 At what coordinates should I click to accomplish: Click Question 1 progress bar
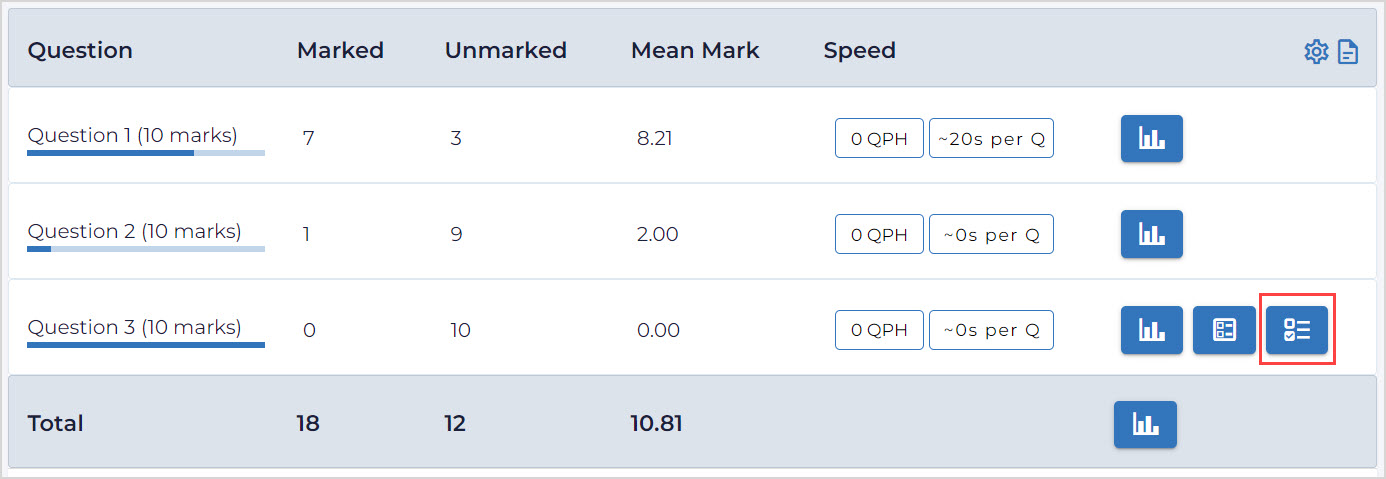click(x=146, y=154)
